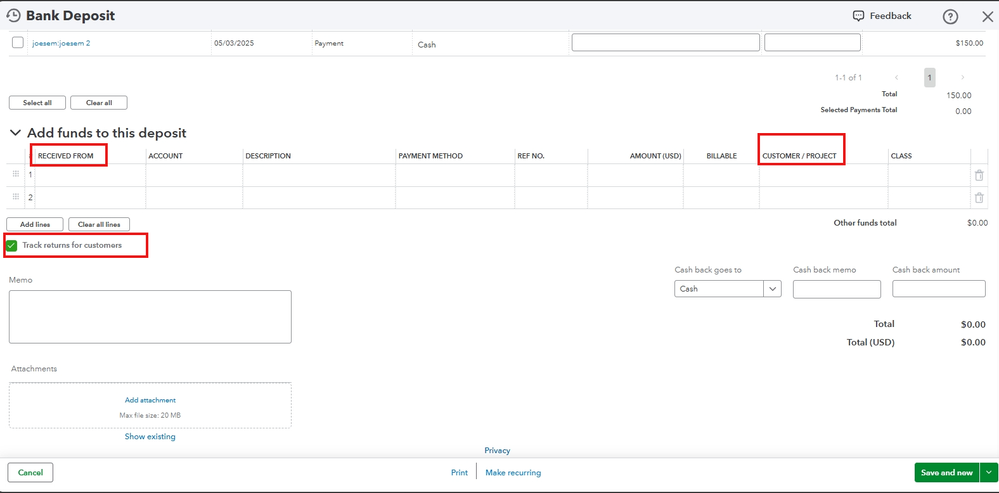The height and width of the screenshot is (493, 999).
Task: Toggle Track returns for customers checkbox
Action: [x=11, y=245]
